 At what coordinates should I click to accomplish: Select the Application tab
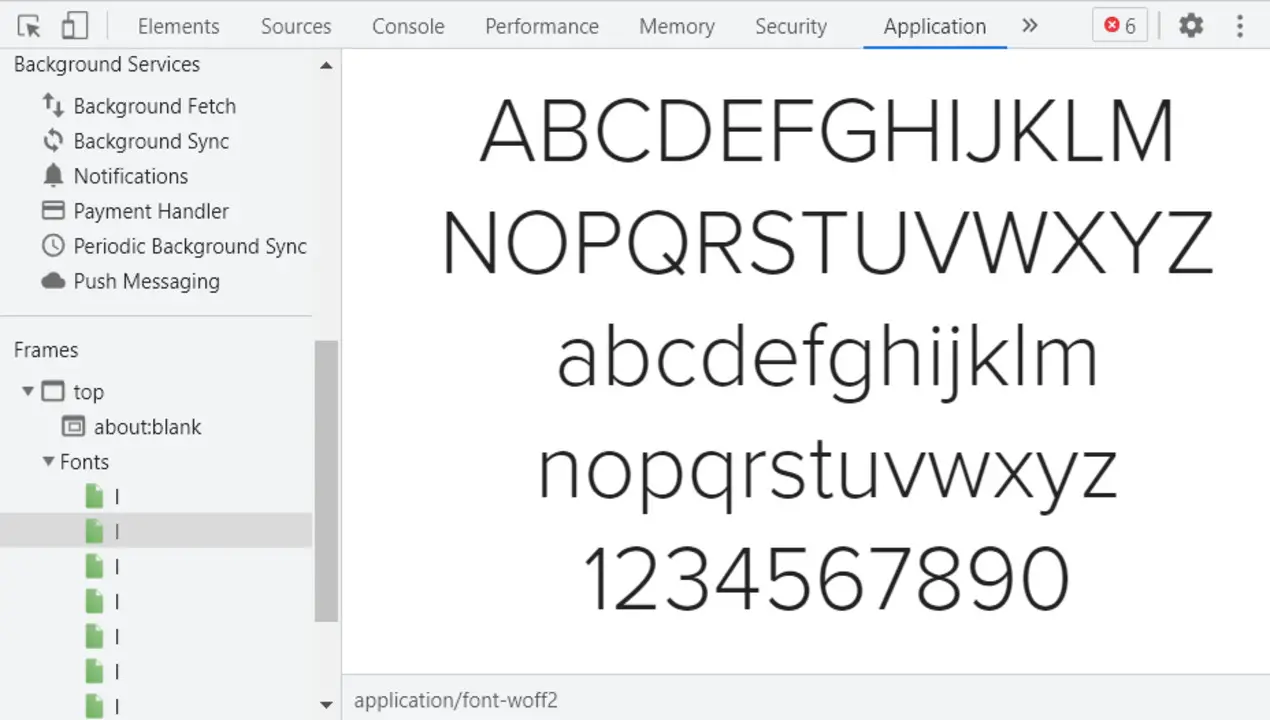(x=935, y=26)
